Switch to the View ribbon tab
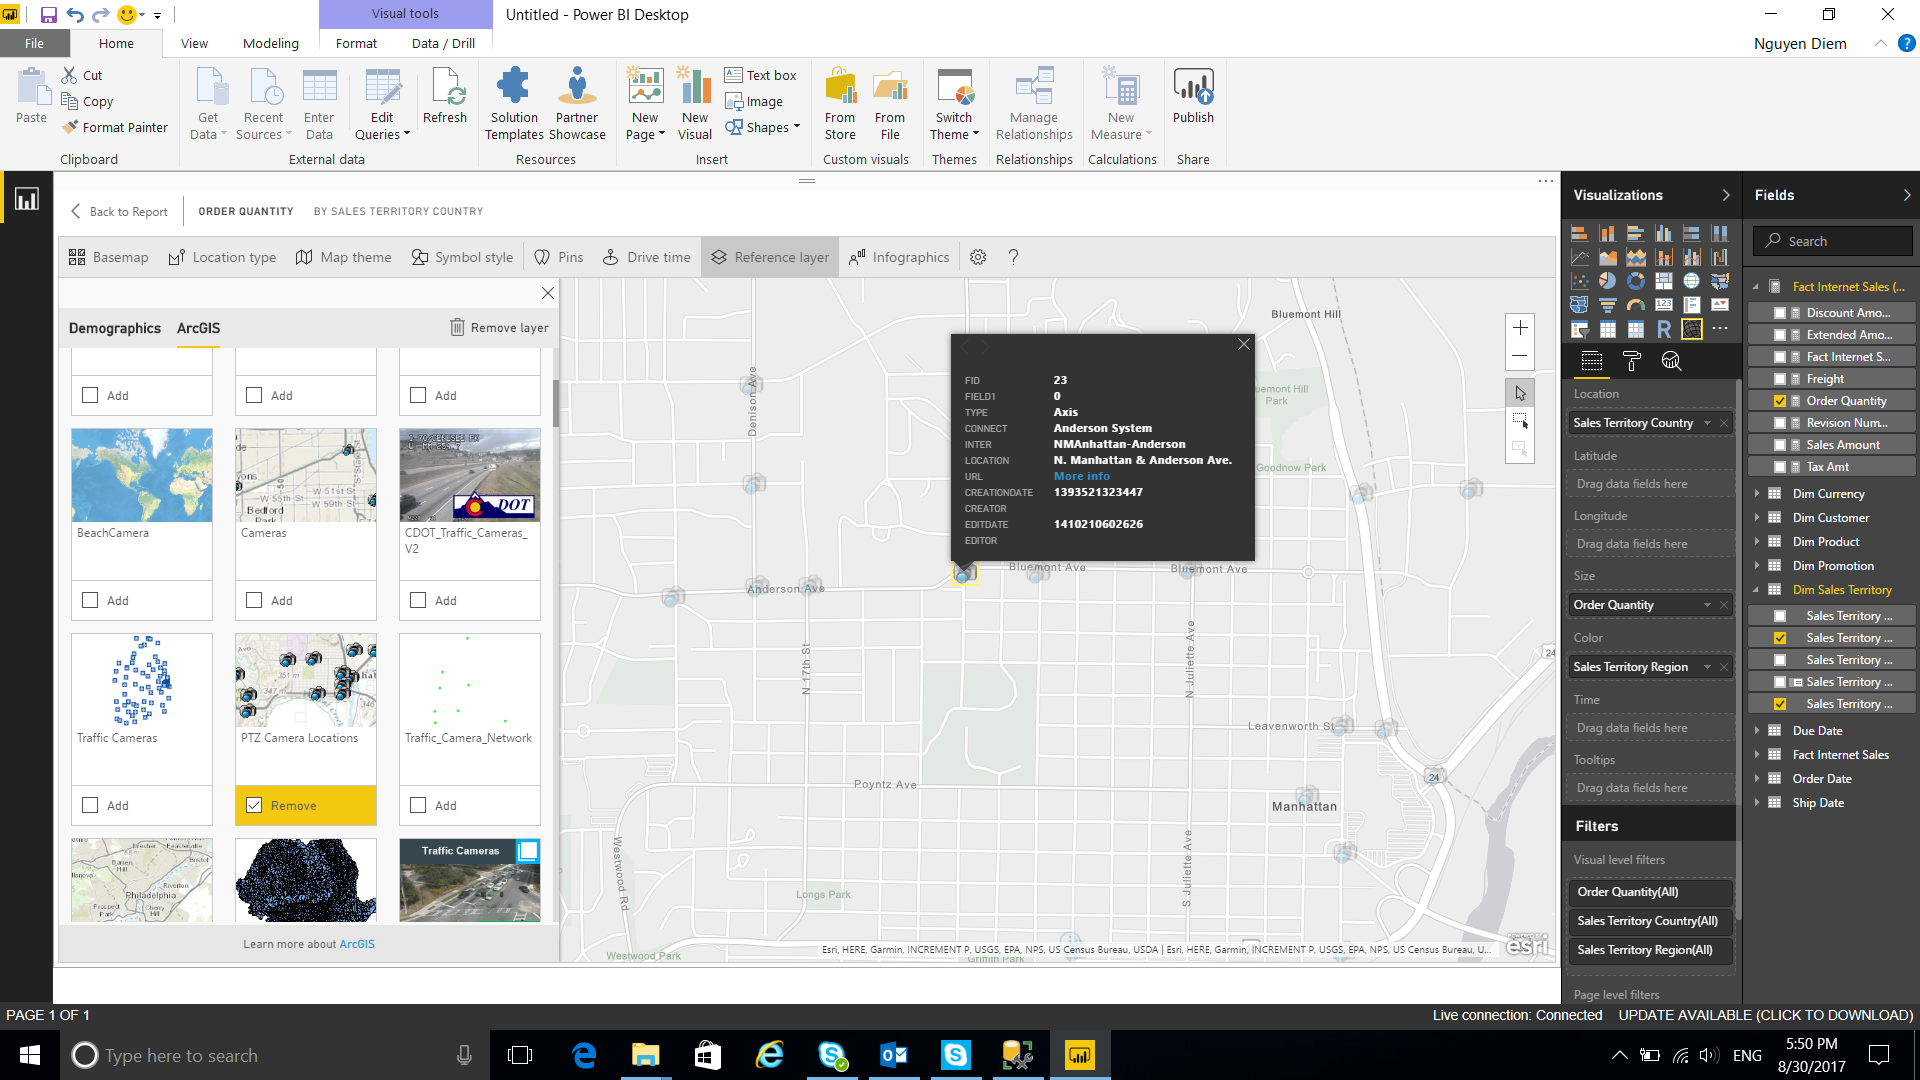 [194, 43]
